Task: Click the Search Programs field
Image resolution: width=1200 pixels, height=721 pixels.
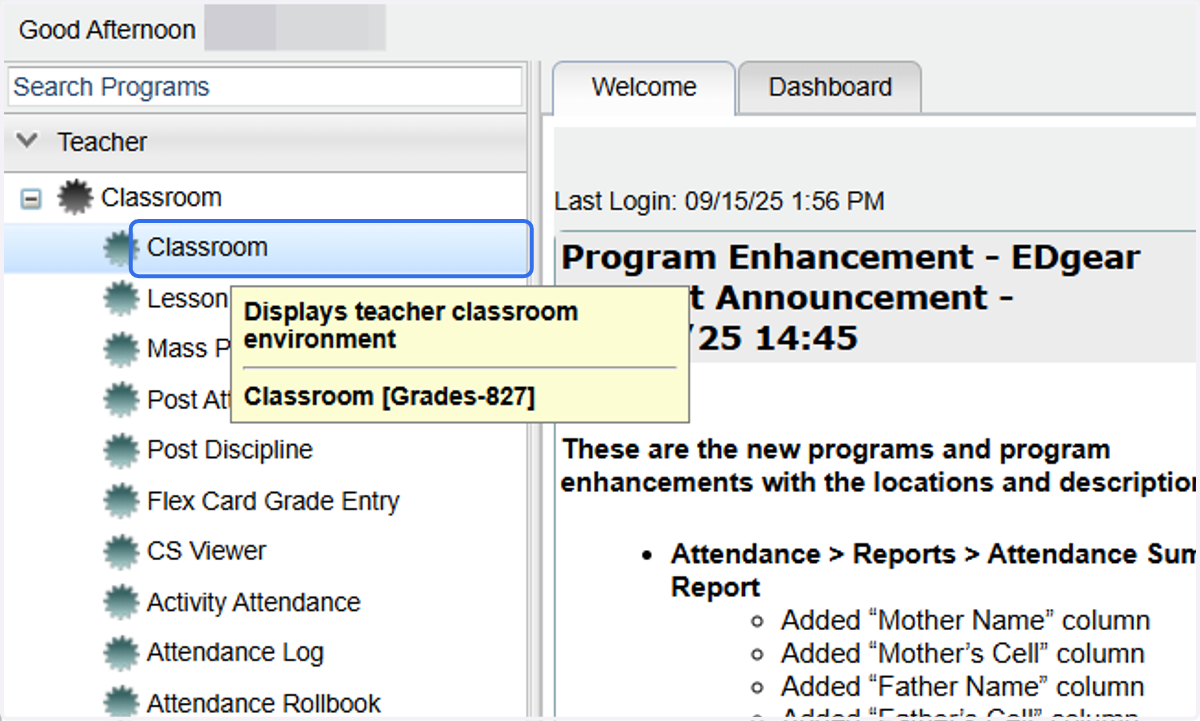Action: pos(265,87)
